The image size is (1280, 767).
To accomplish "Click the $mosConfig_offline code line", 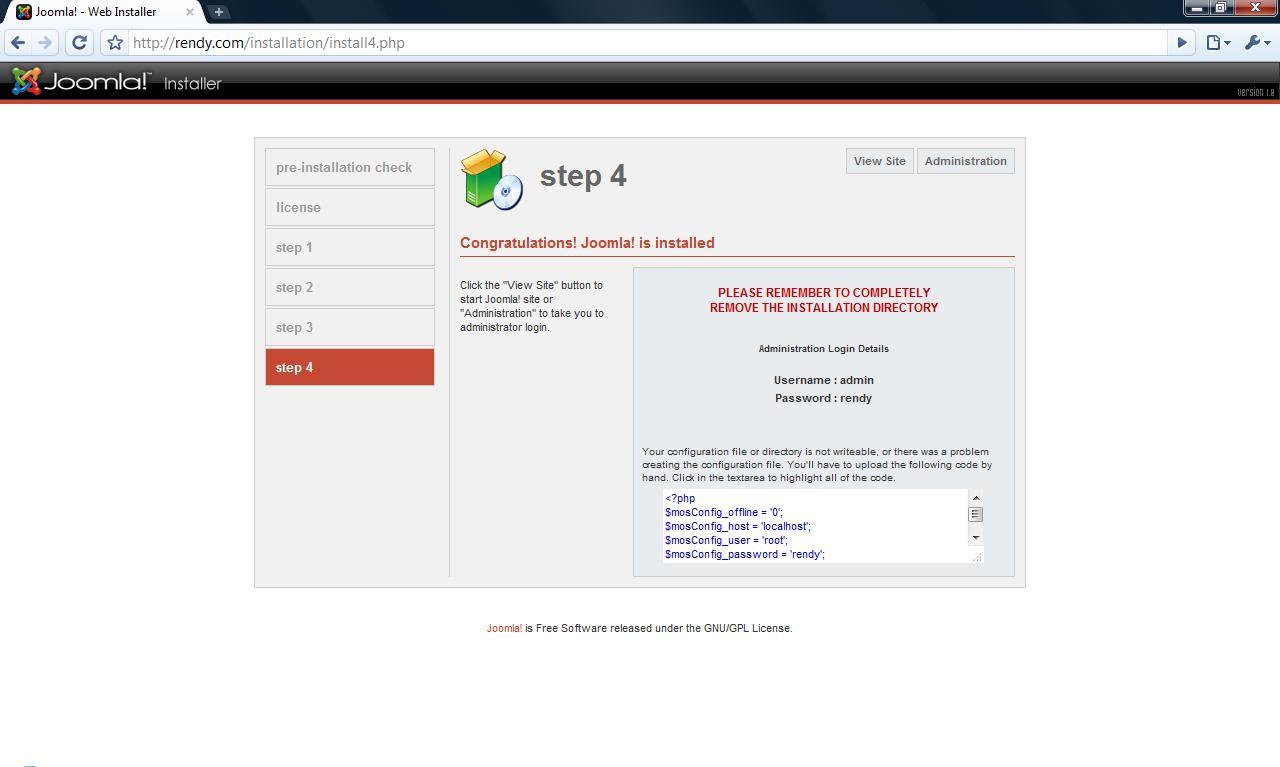I will (724, 512).
